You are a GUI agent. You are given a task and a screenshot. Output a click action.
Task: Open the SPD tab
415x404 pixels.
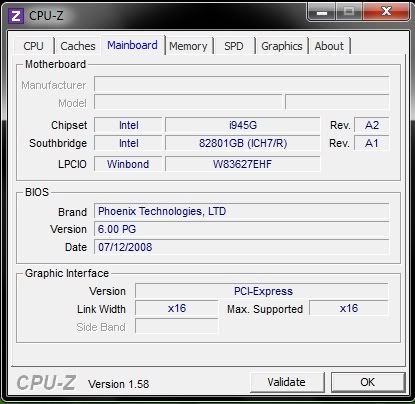click(x=234, y=46)
